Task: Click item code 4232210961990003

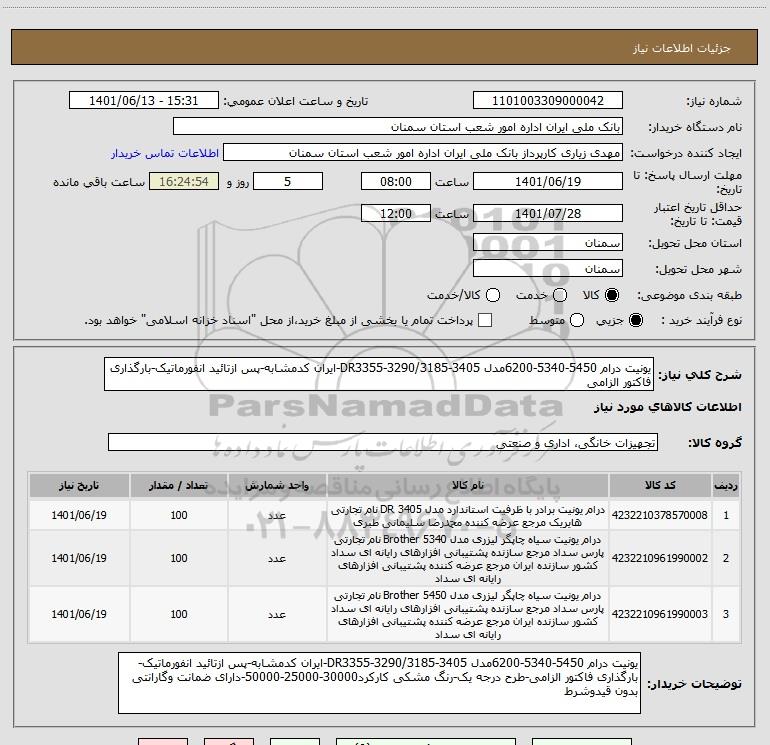Action: pyautogui.click(x=660, y=614)
